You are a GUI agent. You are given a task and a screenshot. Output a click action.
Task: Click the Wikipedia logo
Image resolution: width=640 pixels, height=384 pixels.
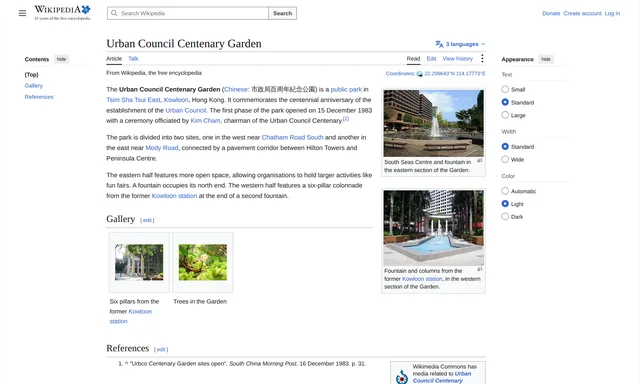click(x=62, y=13)
